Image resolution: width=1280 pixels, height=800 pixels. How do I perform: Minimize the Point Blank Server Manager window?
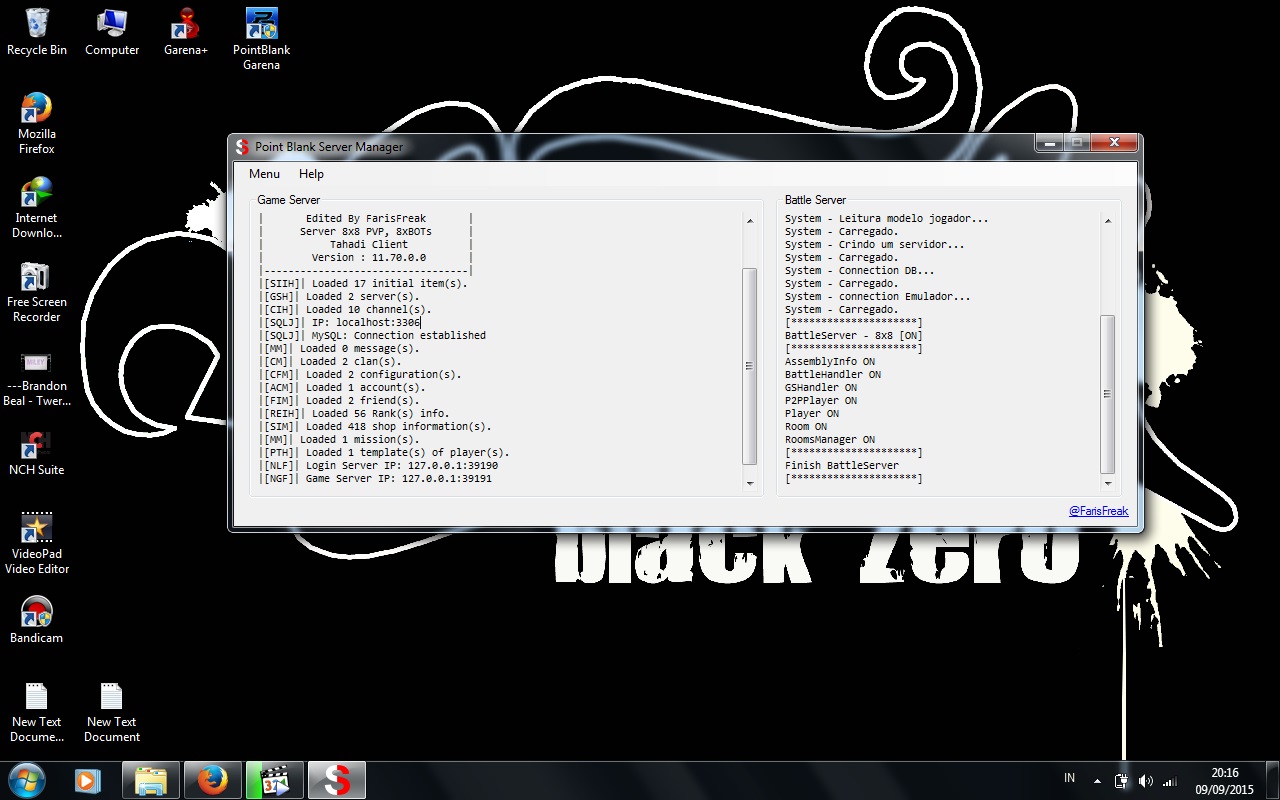point(1050,143)
